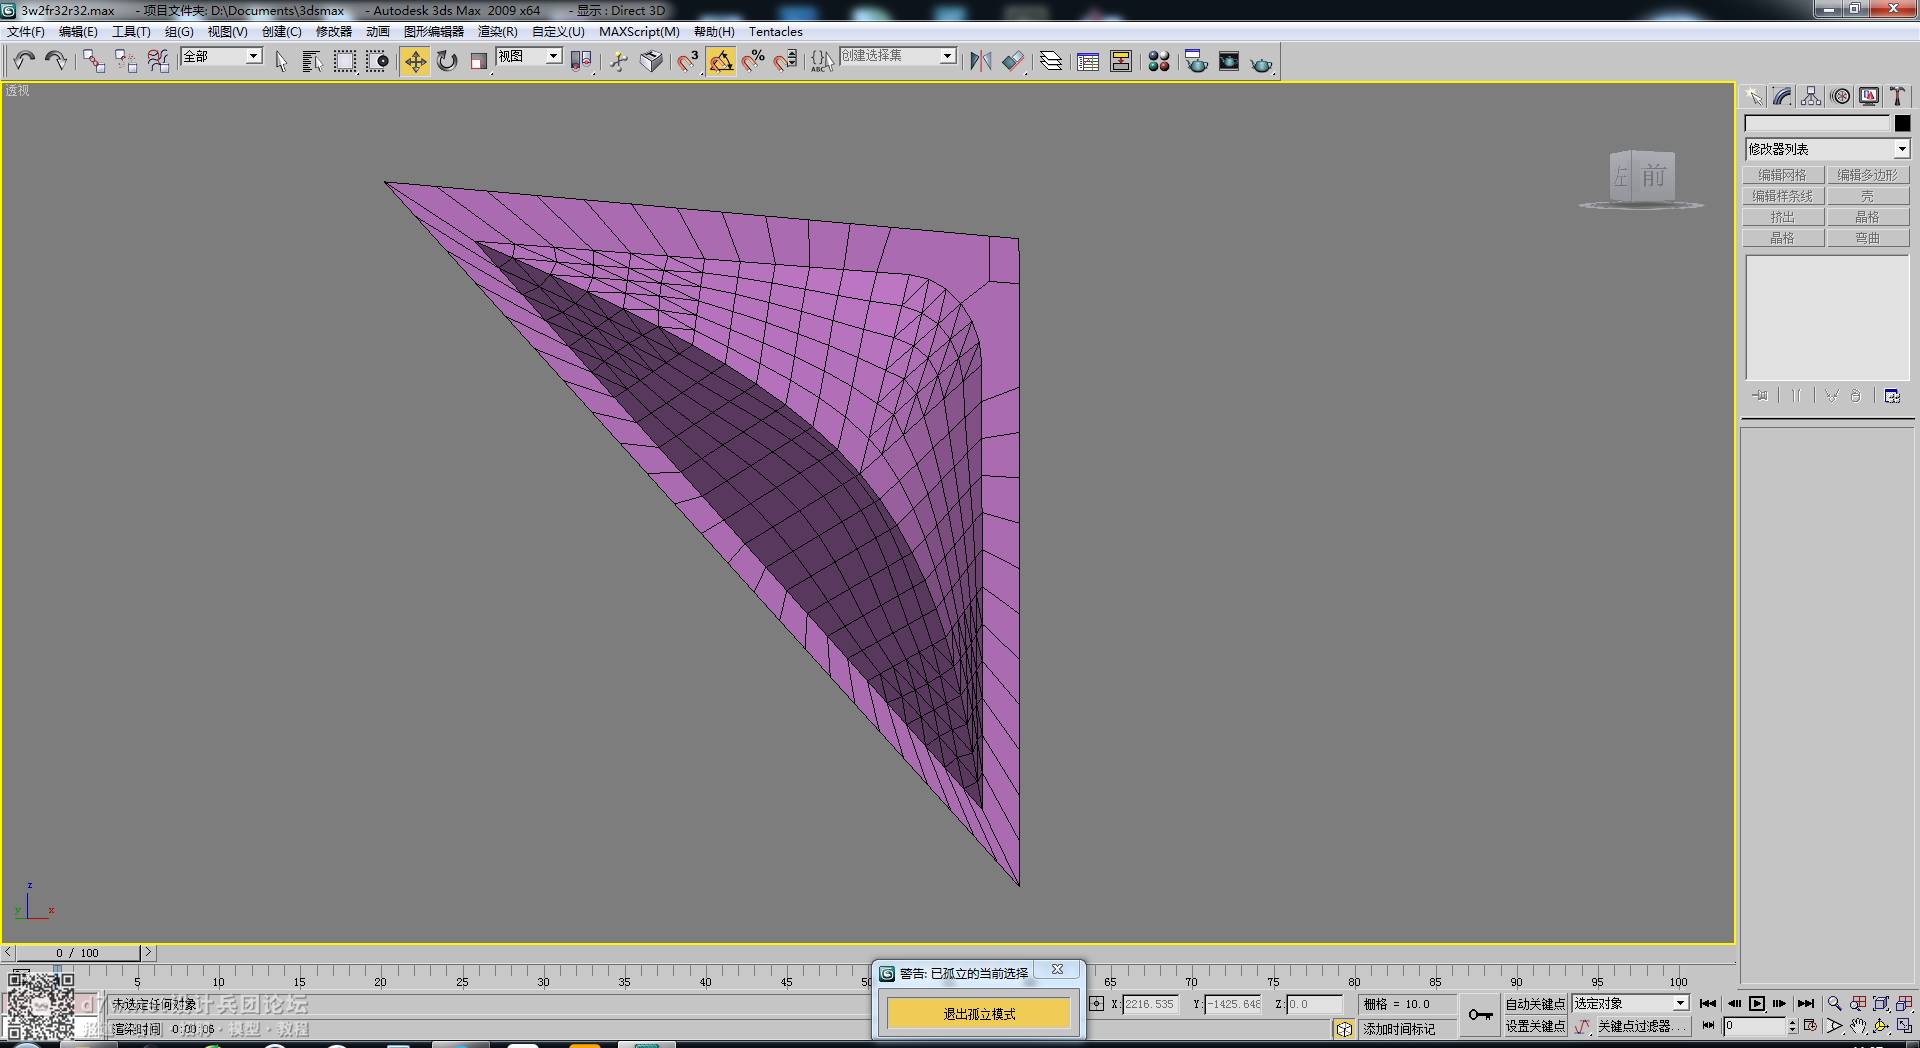Click the Mirror tool icon

(x=981, y=61)
